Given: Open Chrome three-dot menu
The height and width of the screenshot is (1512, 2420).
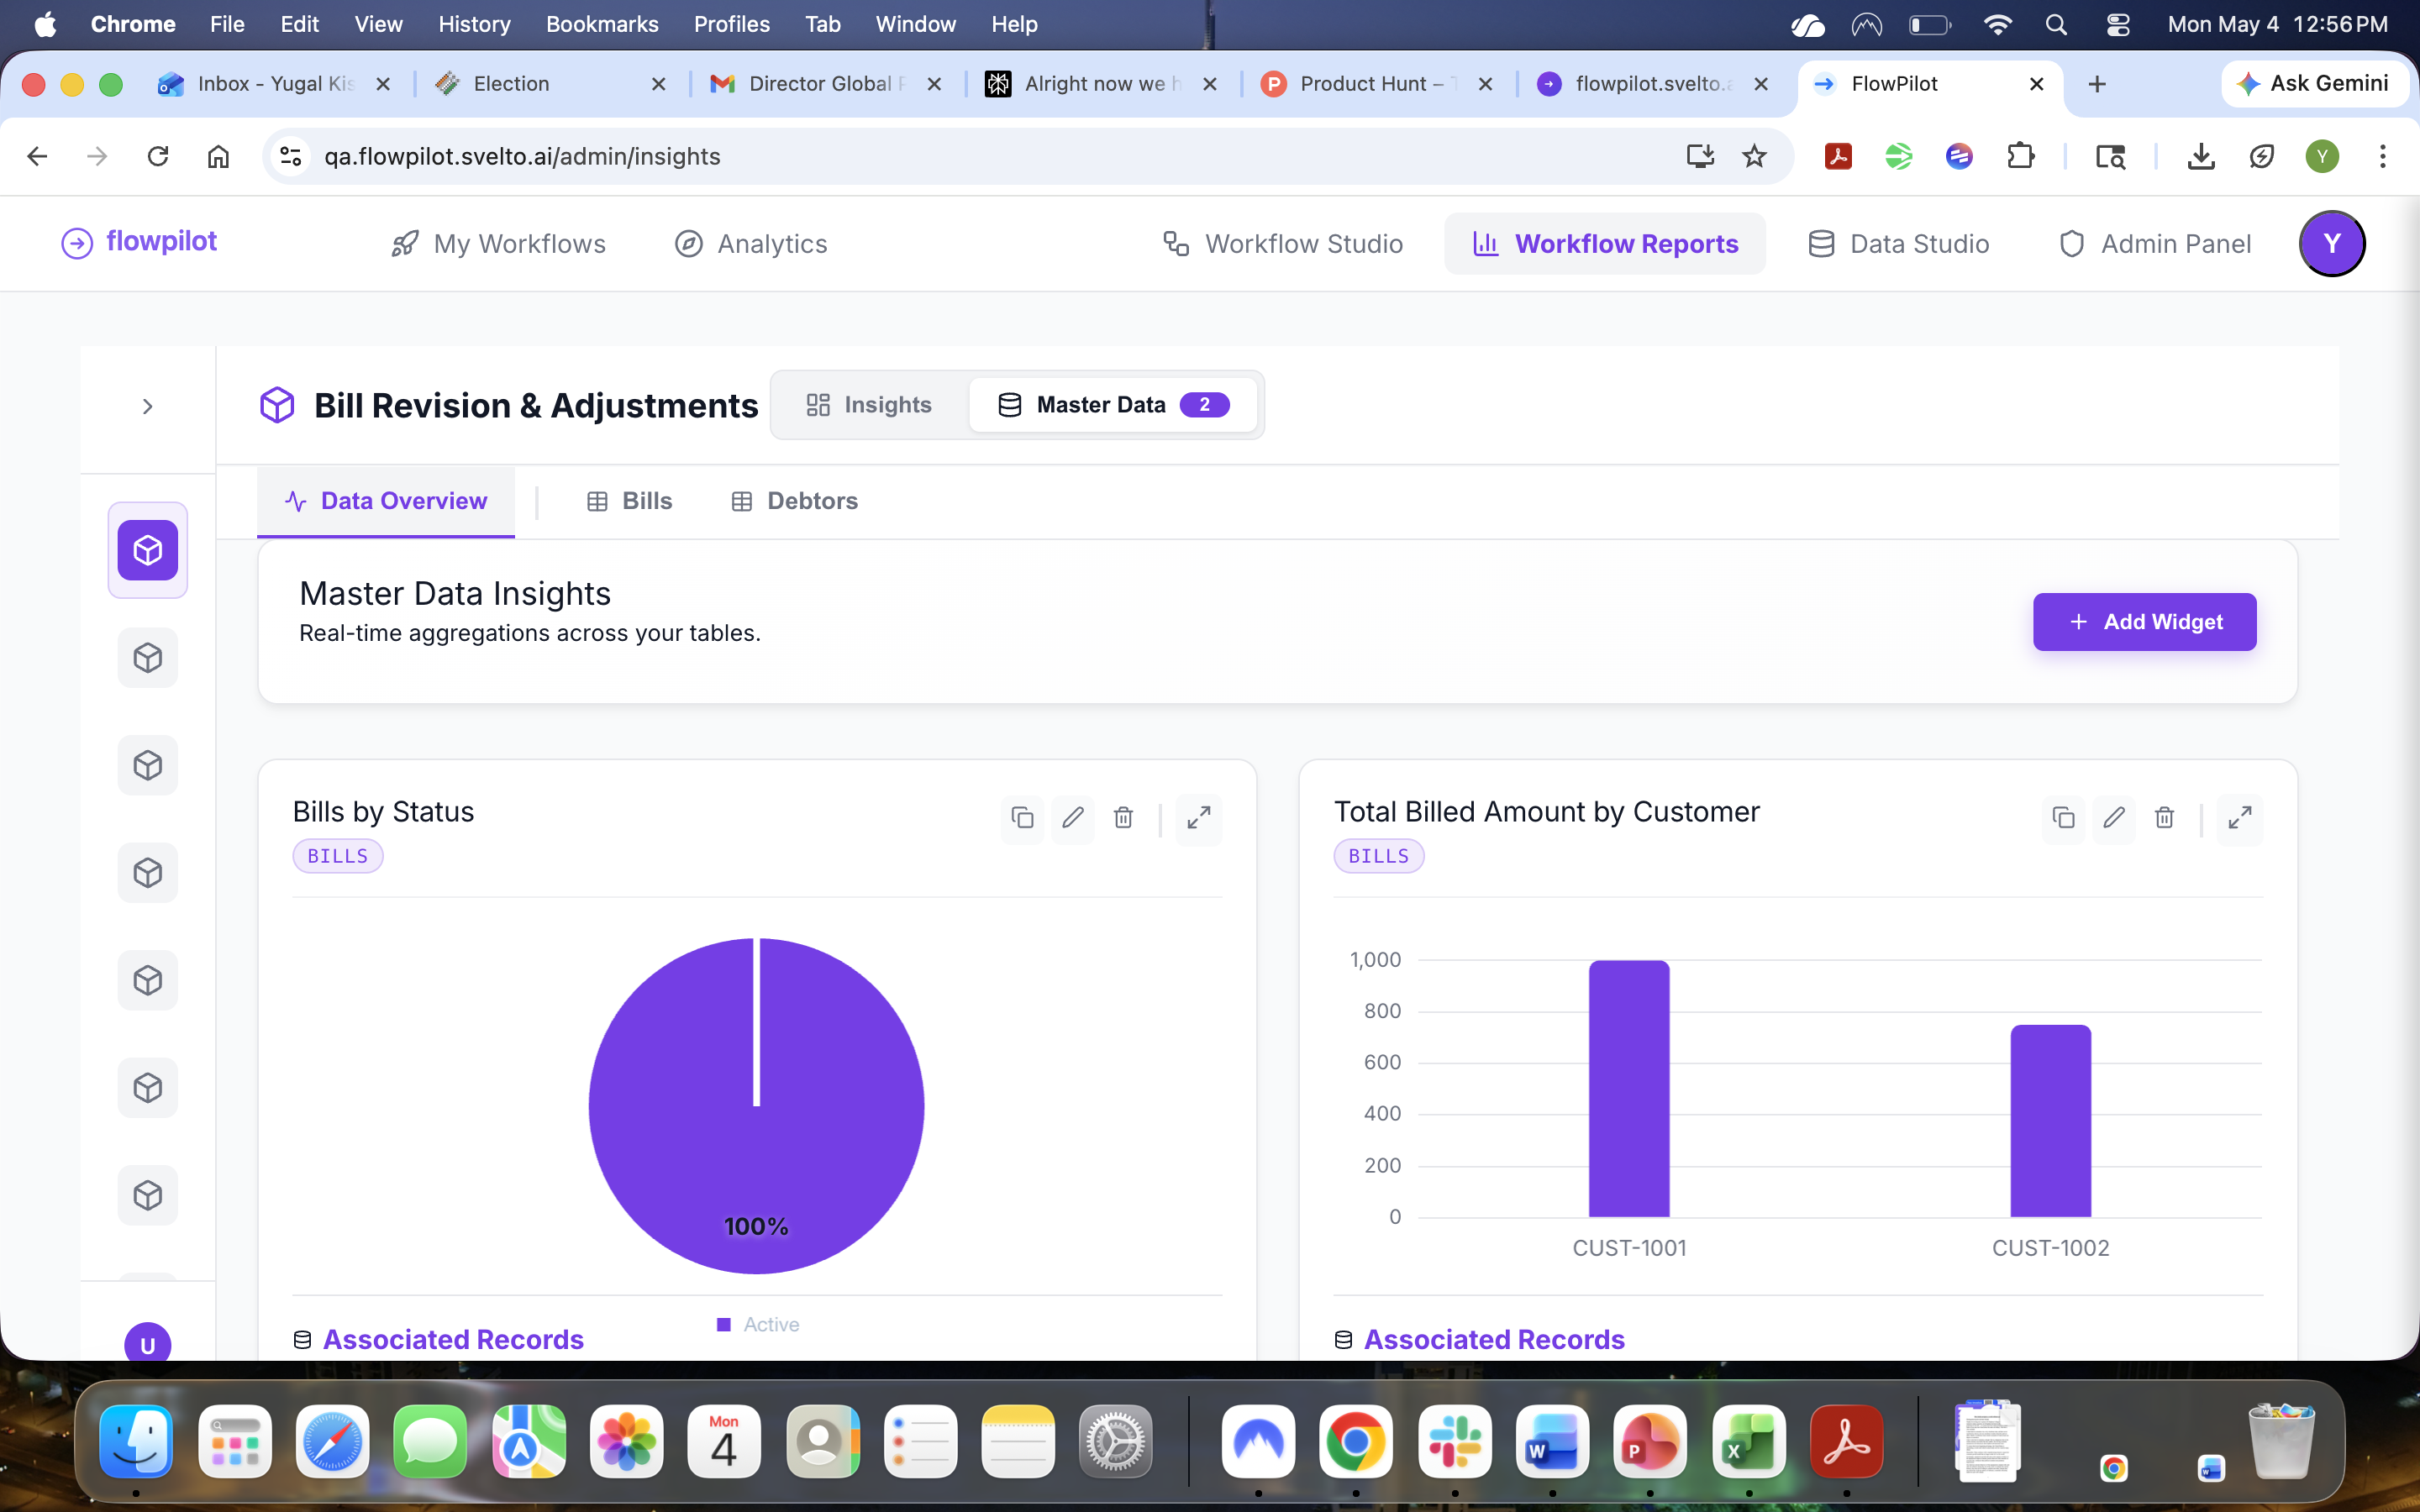Looking at the screenshot, I should (2383, 156).
